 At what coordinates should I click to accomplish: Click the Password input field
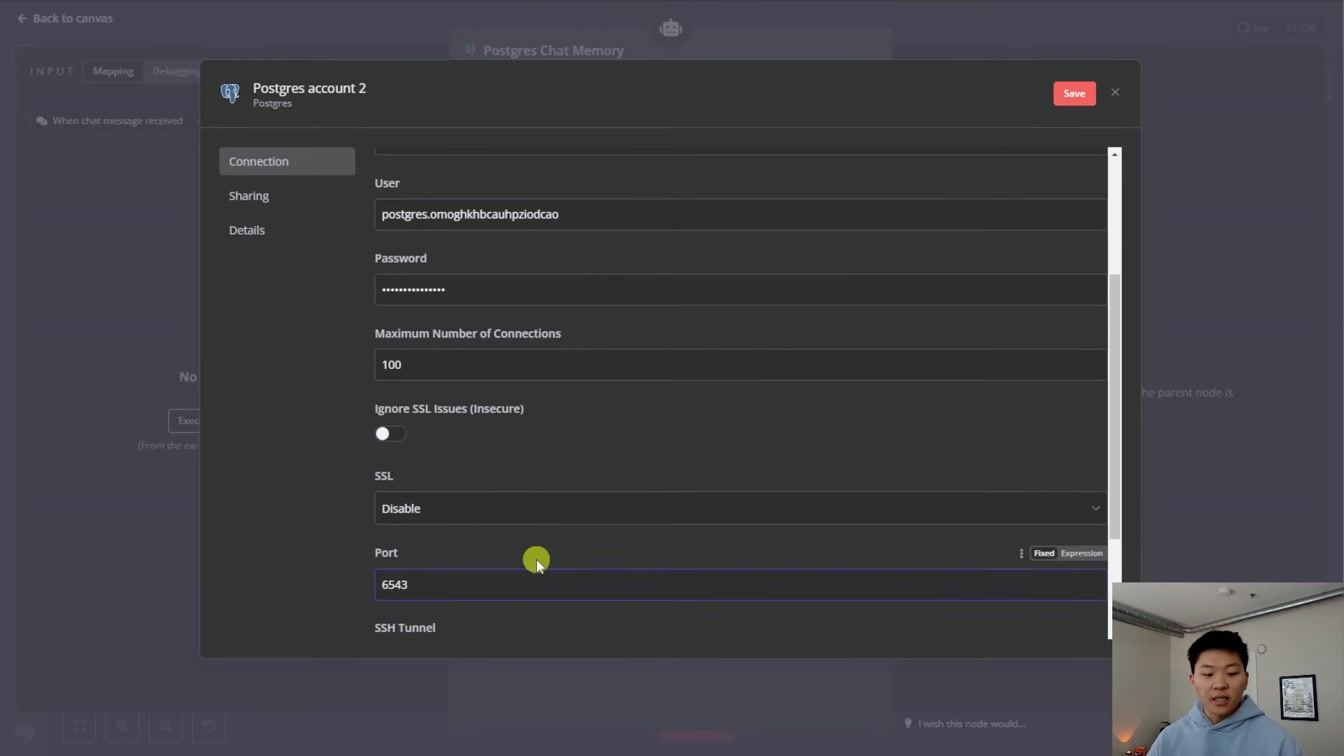740,289
